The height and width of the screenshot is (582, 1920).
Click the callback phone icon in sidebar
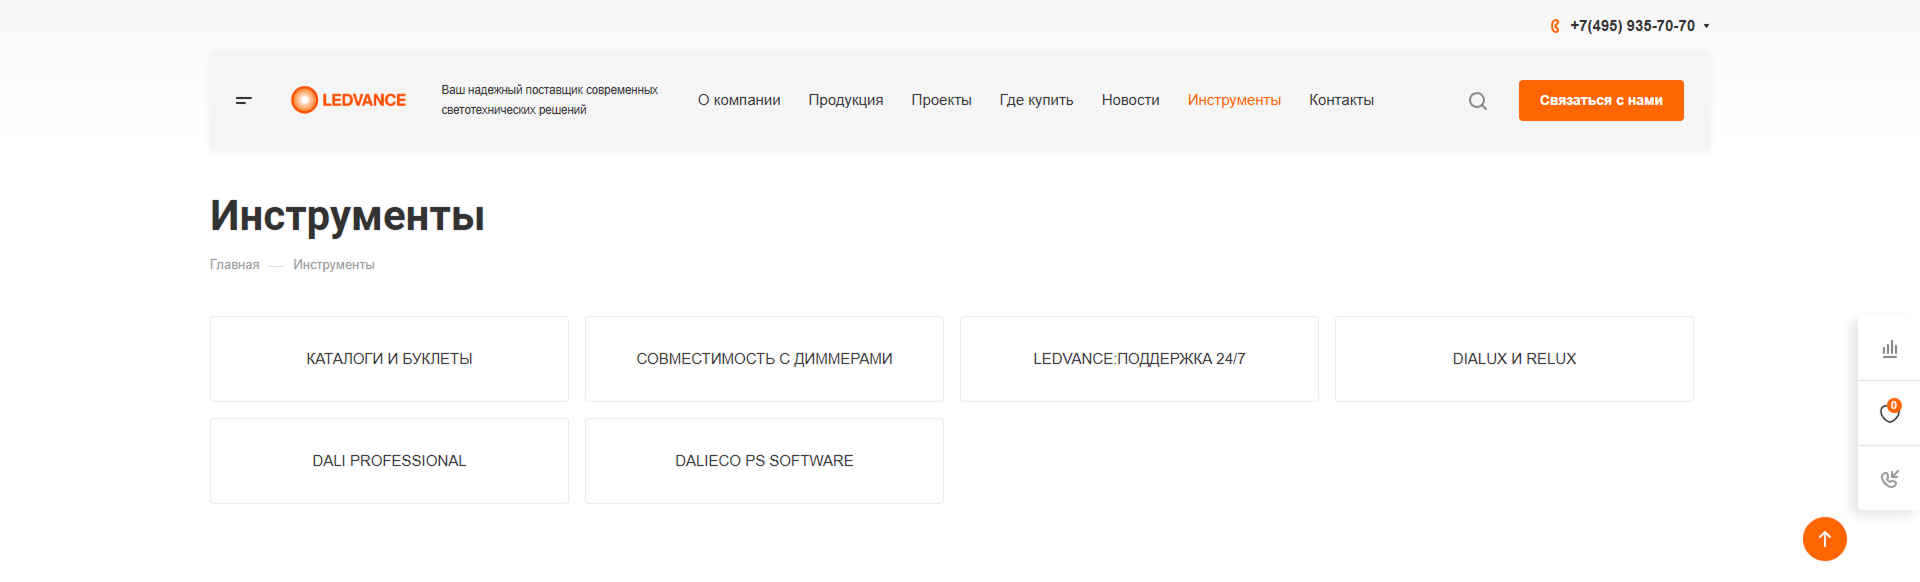[x=1889, y=478]
